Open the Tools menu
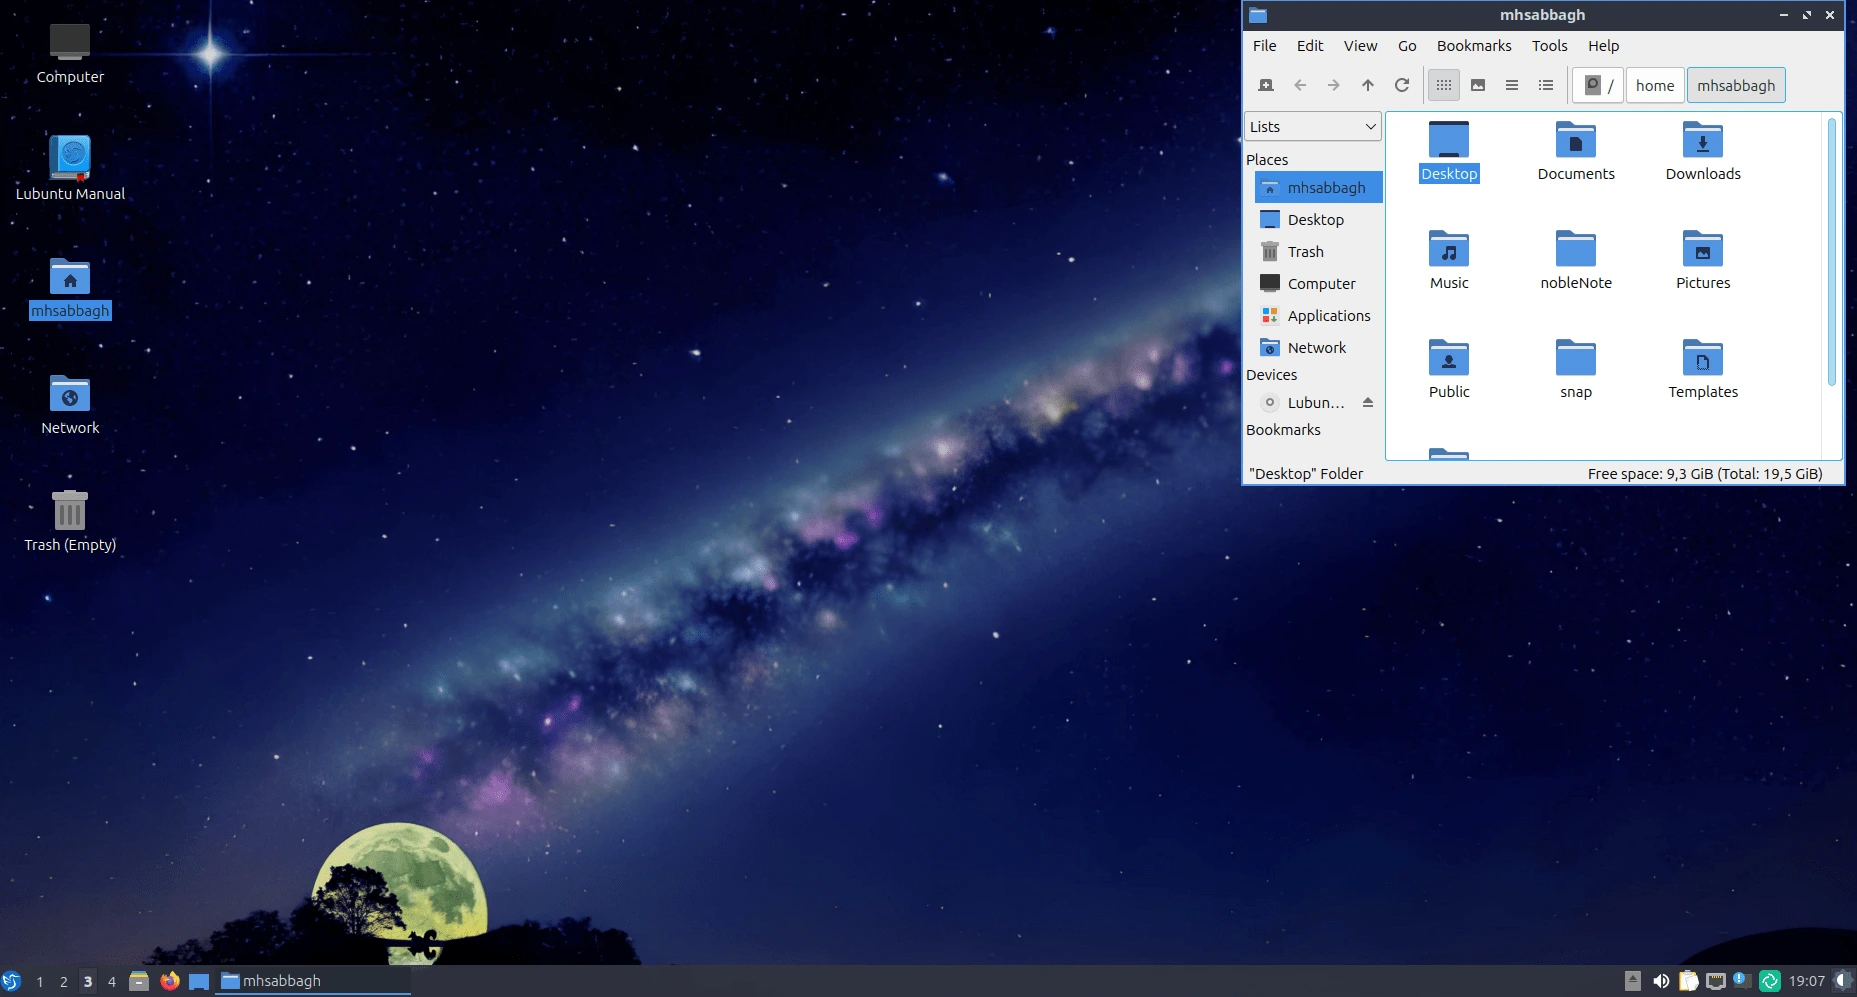This screenshot has height=997, width=1857. (1549, 46)
